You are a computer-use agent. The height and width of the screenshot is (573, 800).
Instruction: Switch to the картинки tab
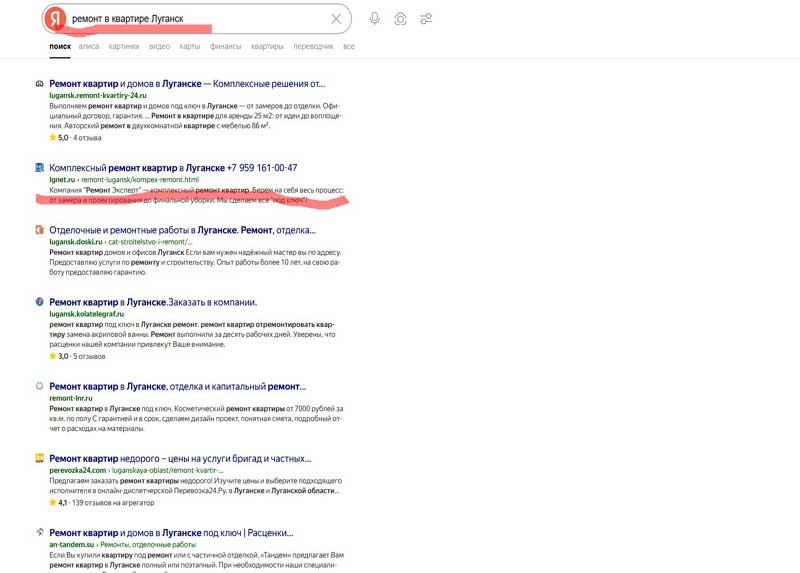click(124, 46)
